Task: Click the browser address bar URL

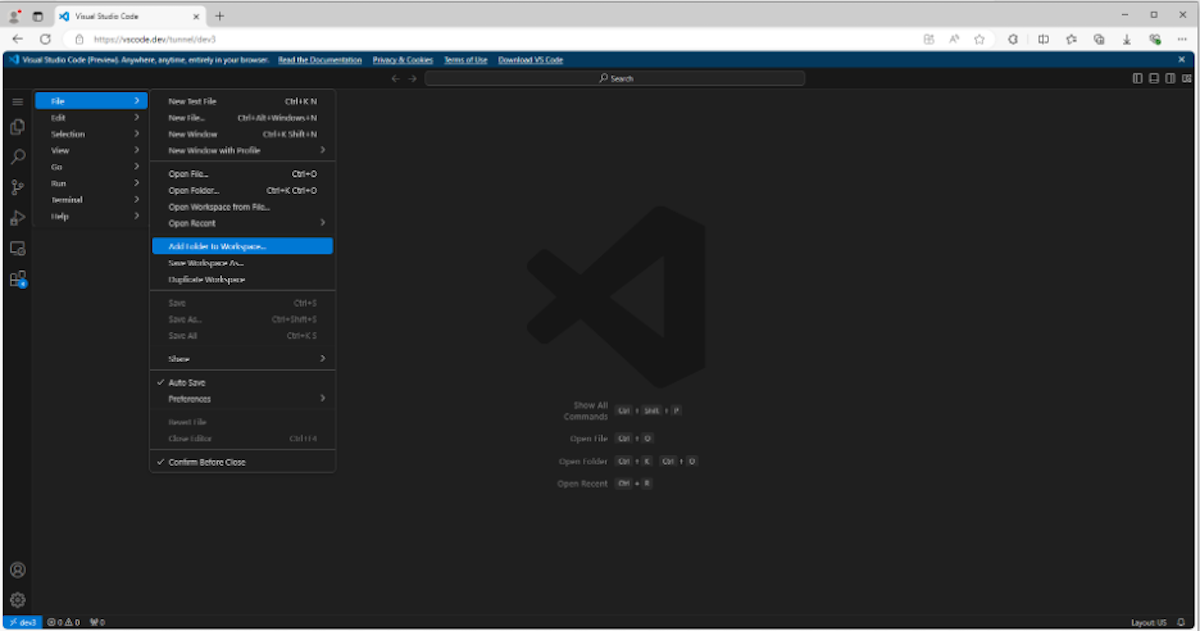Action: click(x=155, y=39)
